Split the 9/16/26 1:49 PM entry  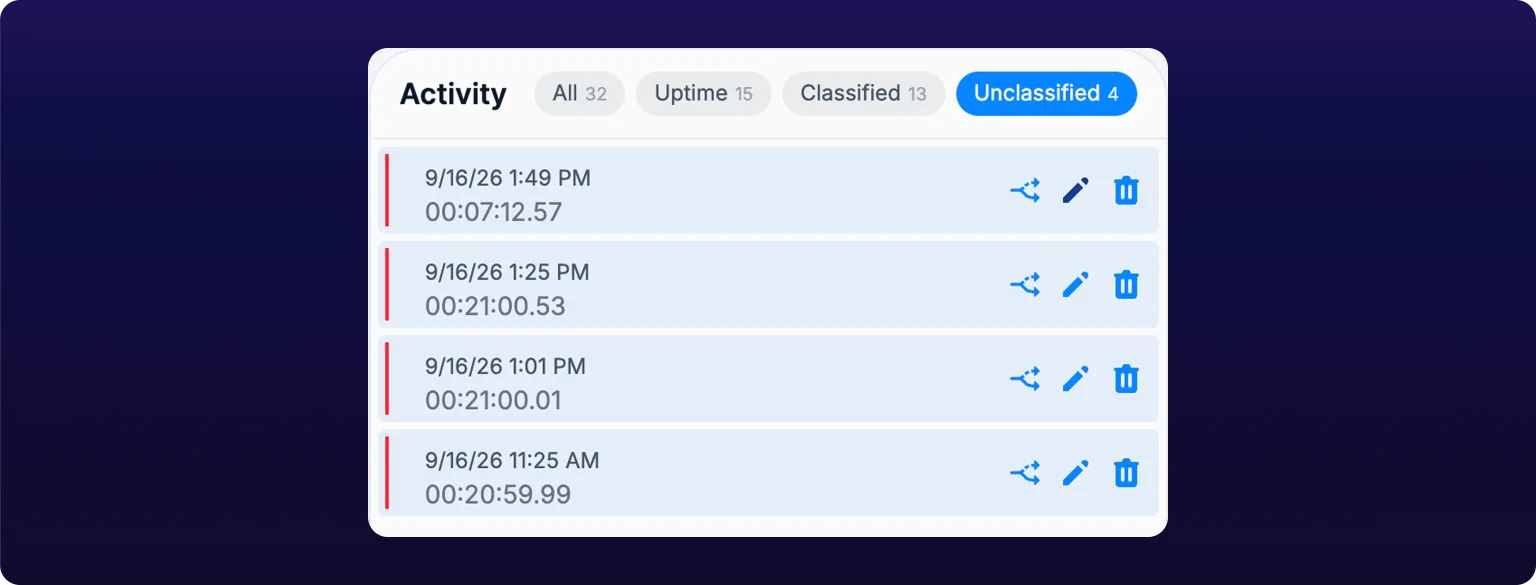1025,190
